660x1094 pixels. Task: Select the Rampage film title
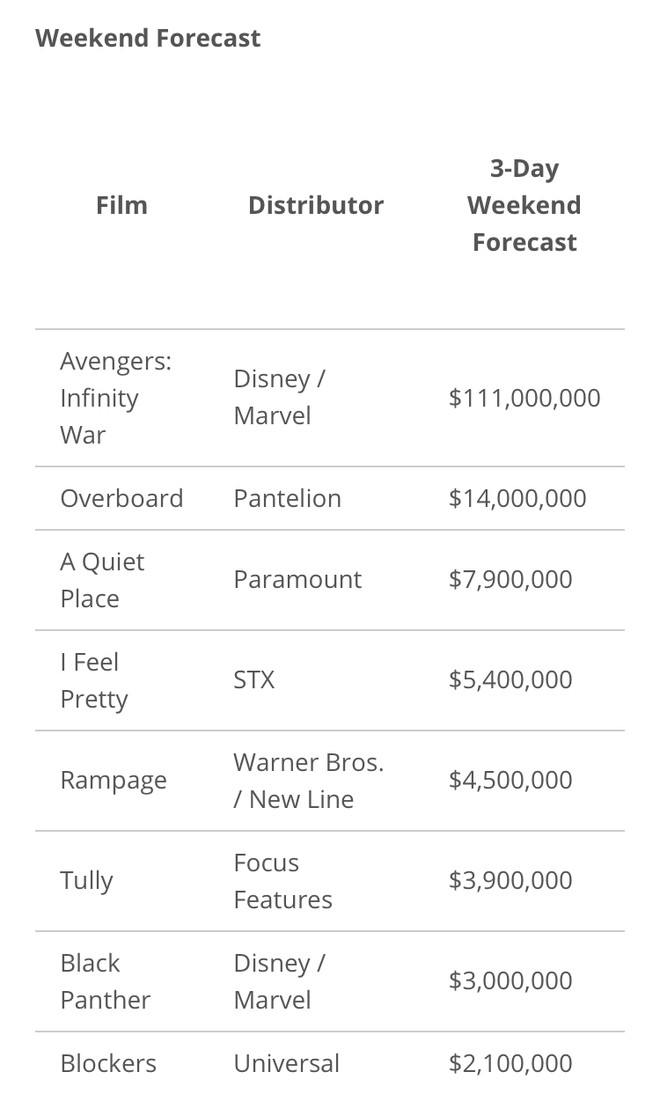click(x=113, y=780)
